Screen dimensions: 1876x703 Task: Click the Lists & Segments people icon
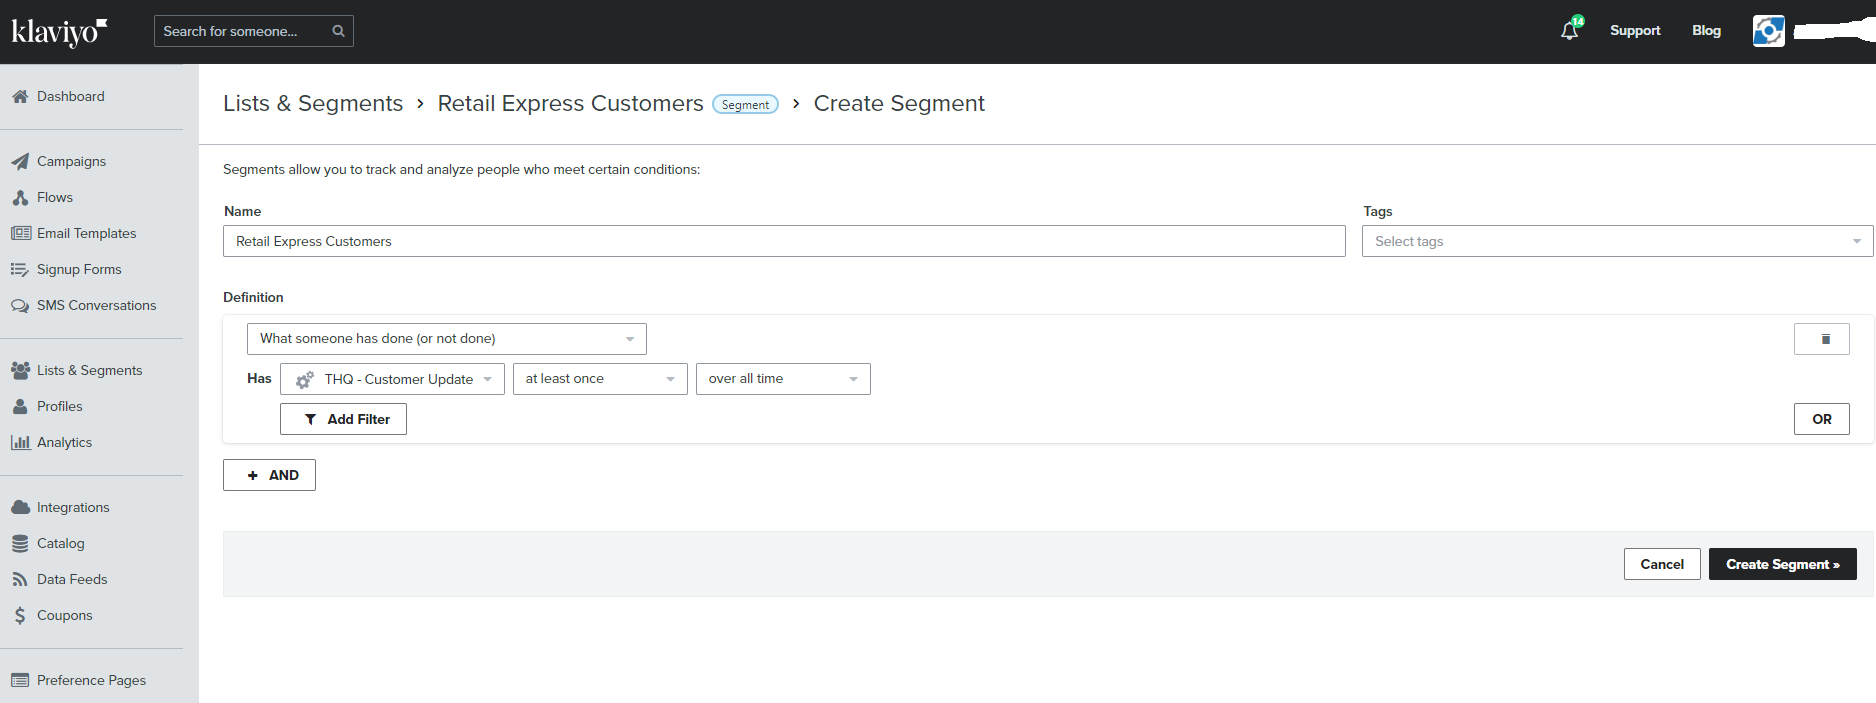click(20, 370)
